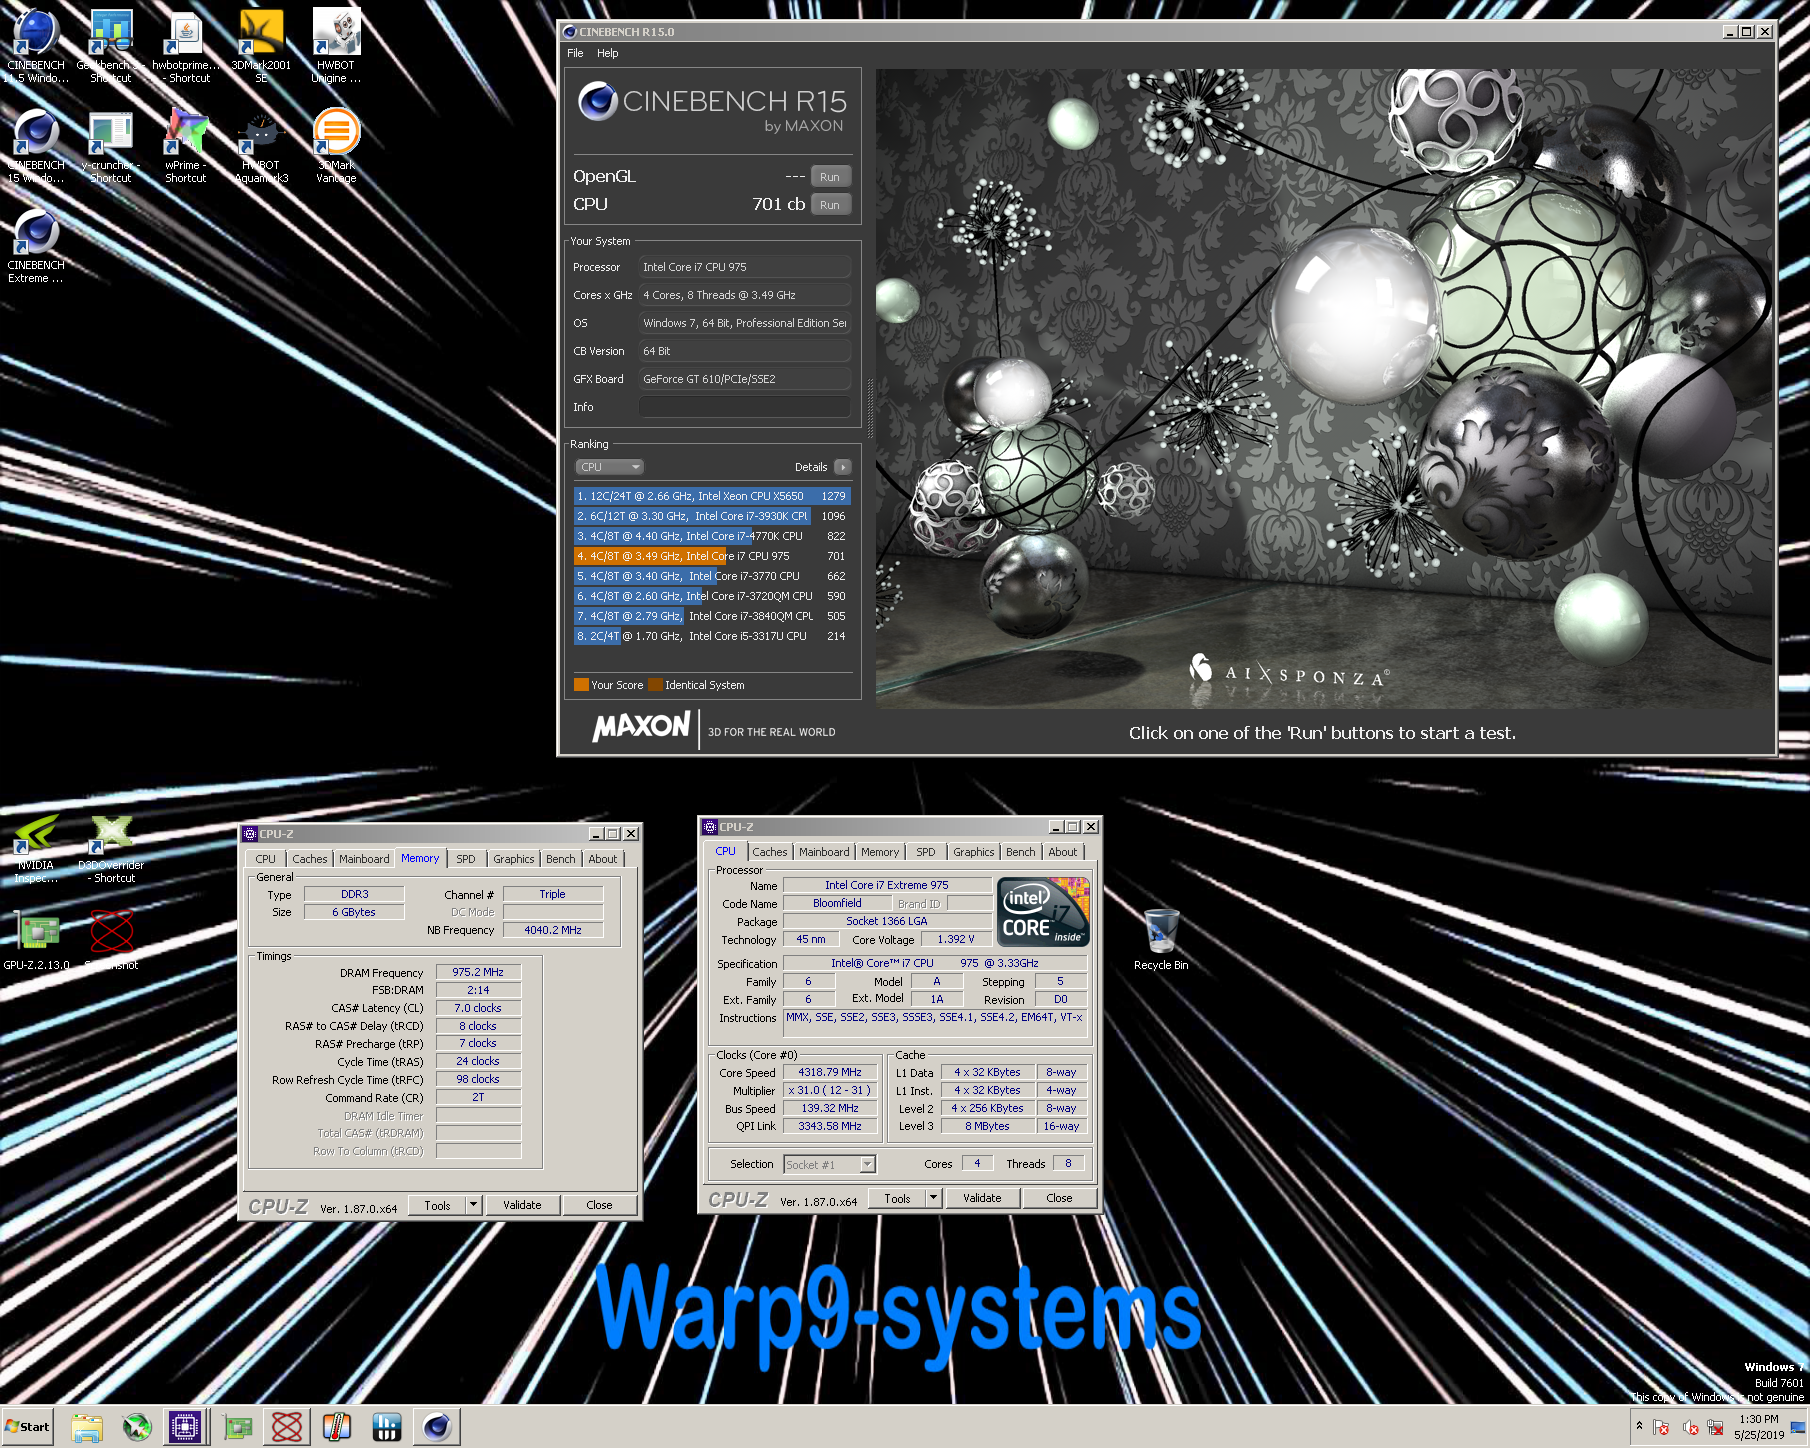
Task: Click the Action Center flag tray icon
Action: tap(1661, 1428)
